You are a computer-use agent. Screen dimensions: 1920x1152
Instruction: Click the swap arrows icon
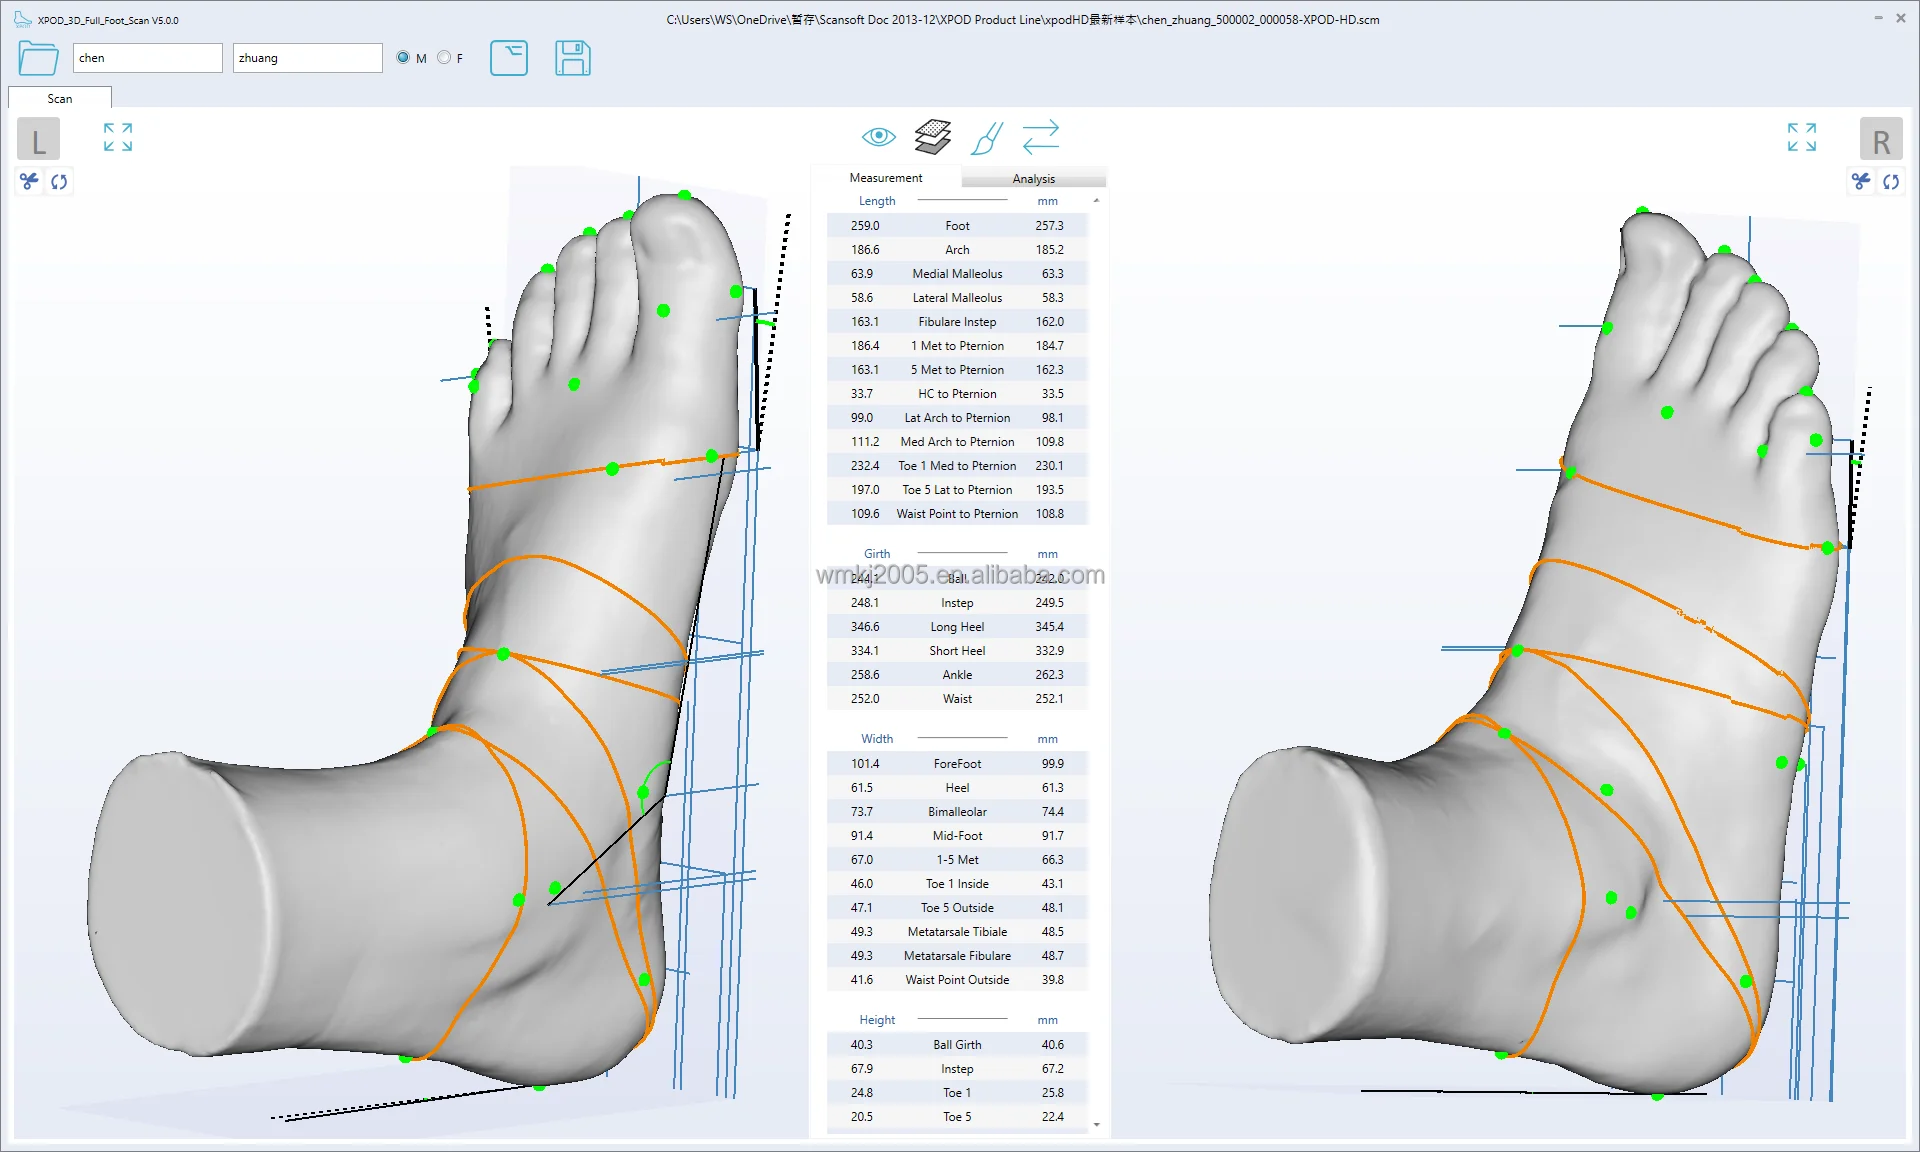[x=1041, y=137]
